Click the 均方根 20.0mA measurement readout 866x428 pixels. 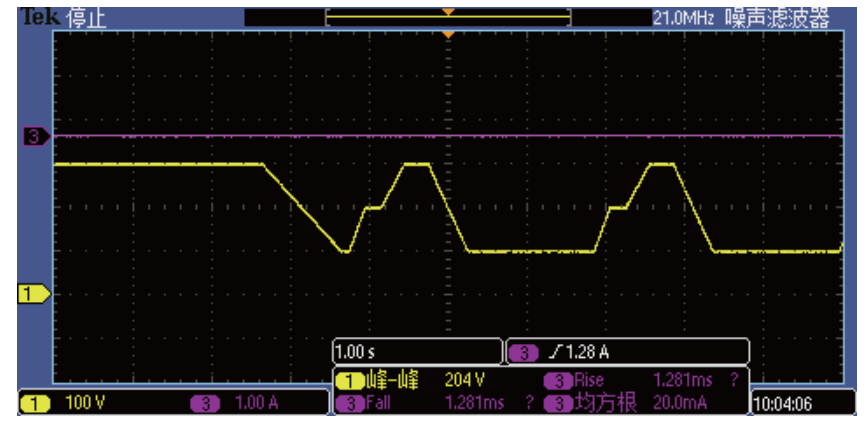pos(640,403)
